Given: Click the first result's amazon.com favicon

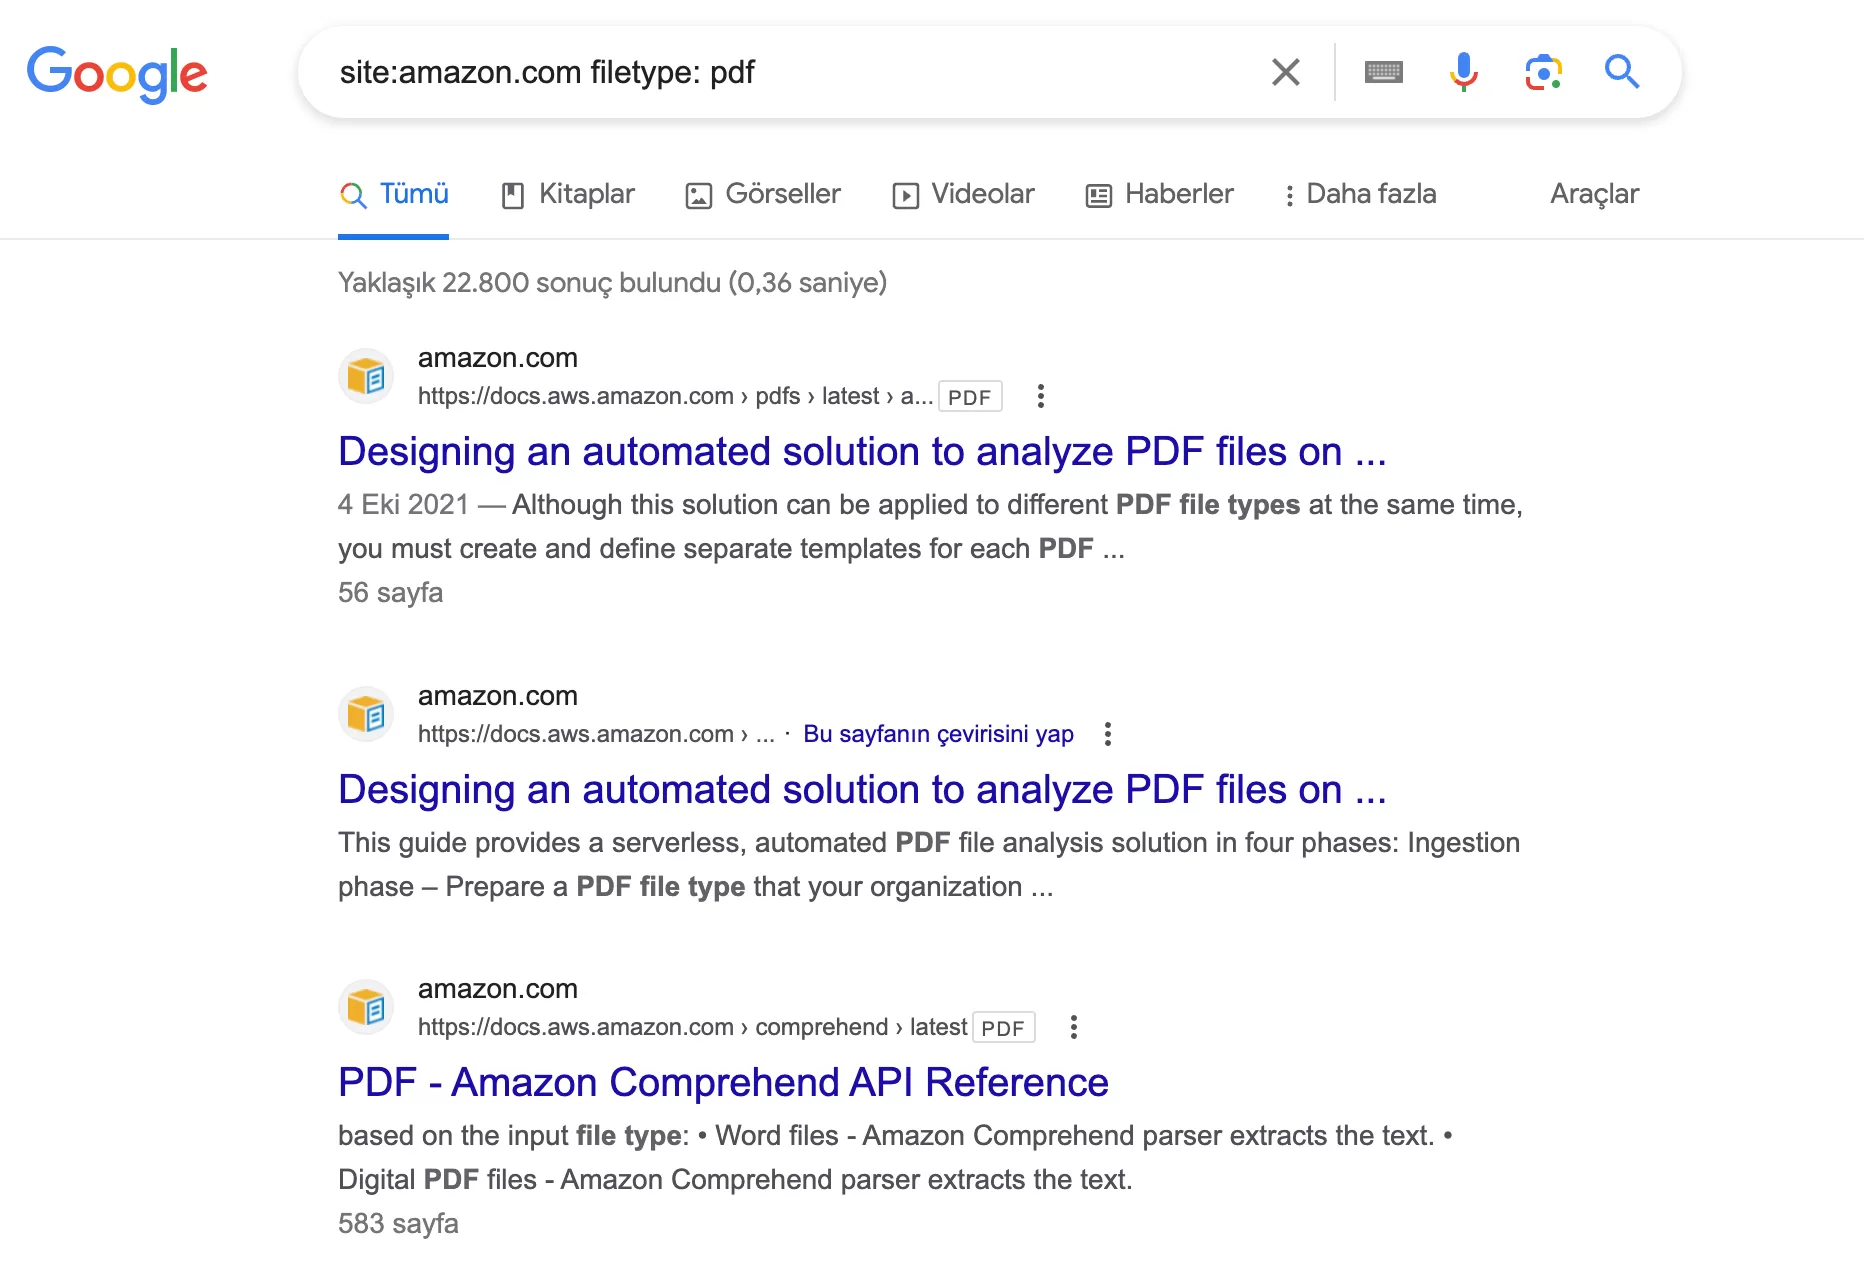Looking at the screenshot, I should click(366, 377).
